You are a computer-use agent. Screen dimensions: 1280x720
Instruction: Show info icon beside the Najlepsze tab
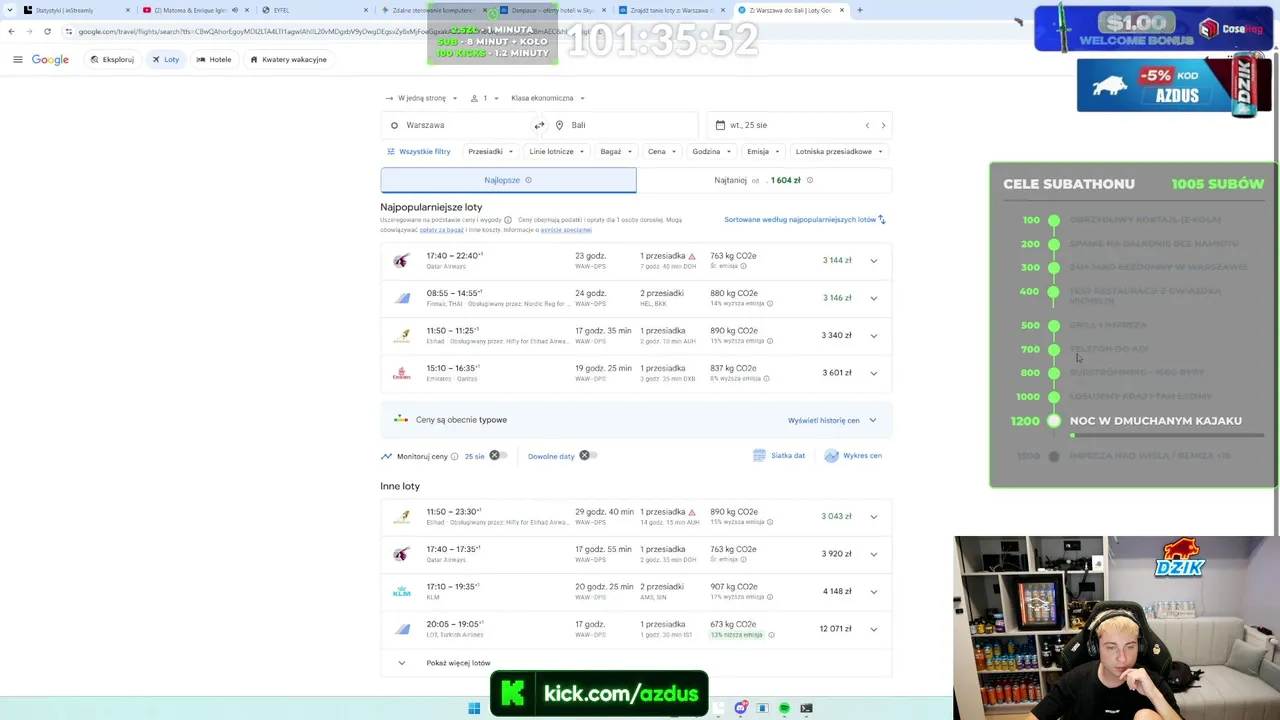point(528,180)
